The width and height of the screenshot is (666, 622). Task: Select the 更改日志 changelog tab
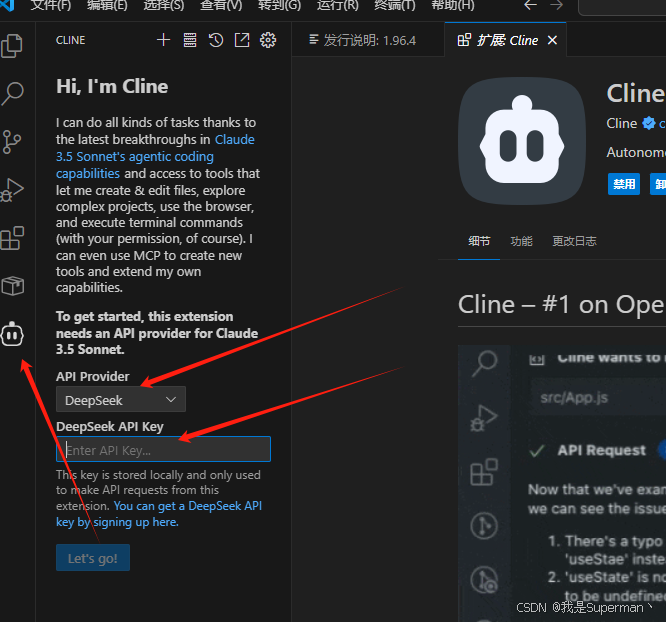pyautogui.click(x=574, y=241)
